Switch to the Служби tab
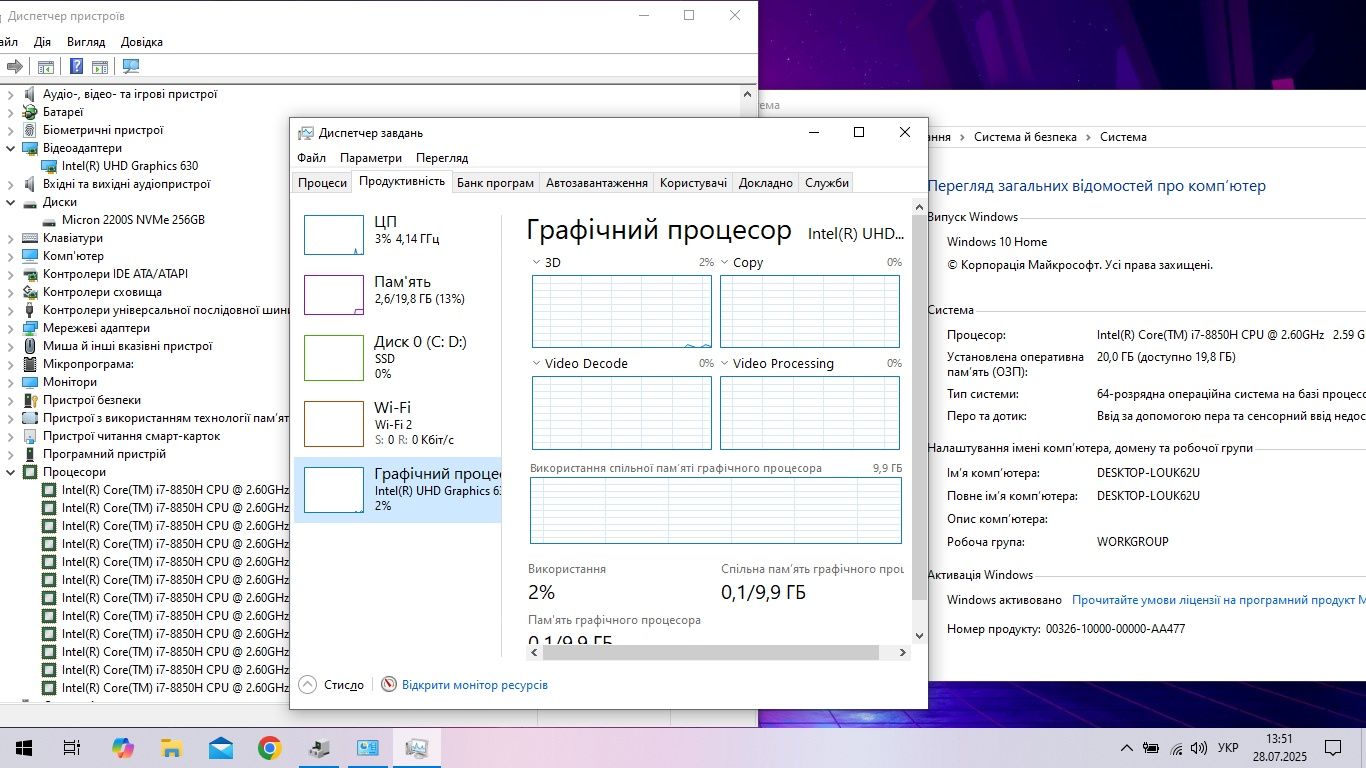This screenshot has width=1366, height=768. pyautogui.click(x=827, y=183)
